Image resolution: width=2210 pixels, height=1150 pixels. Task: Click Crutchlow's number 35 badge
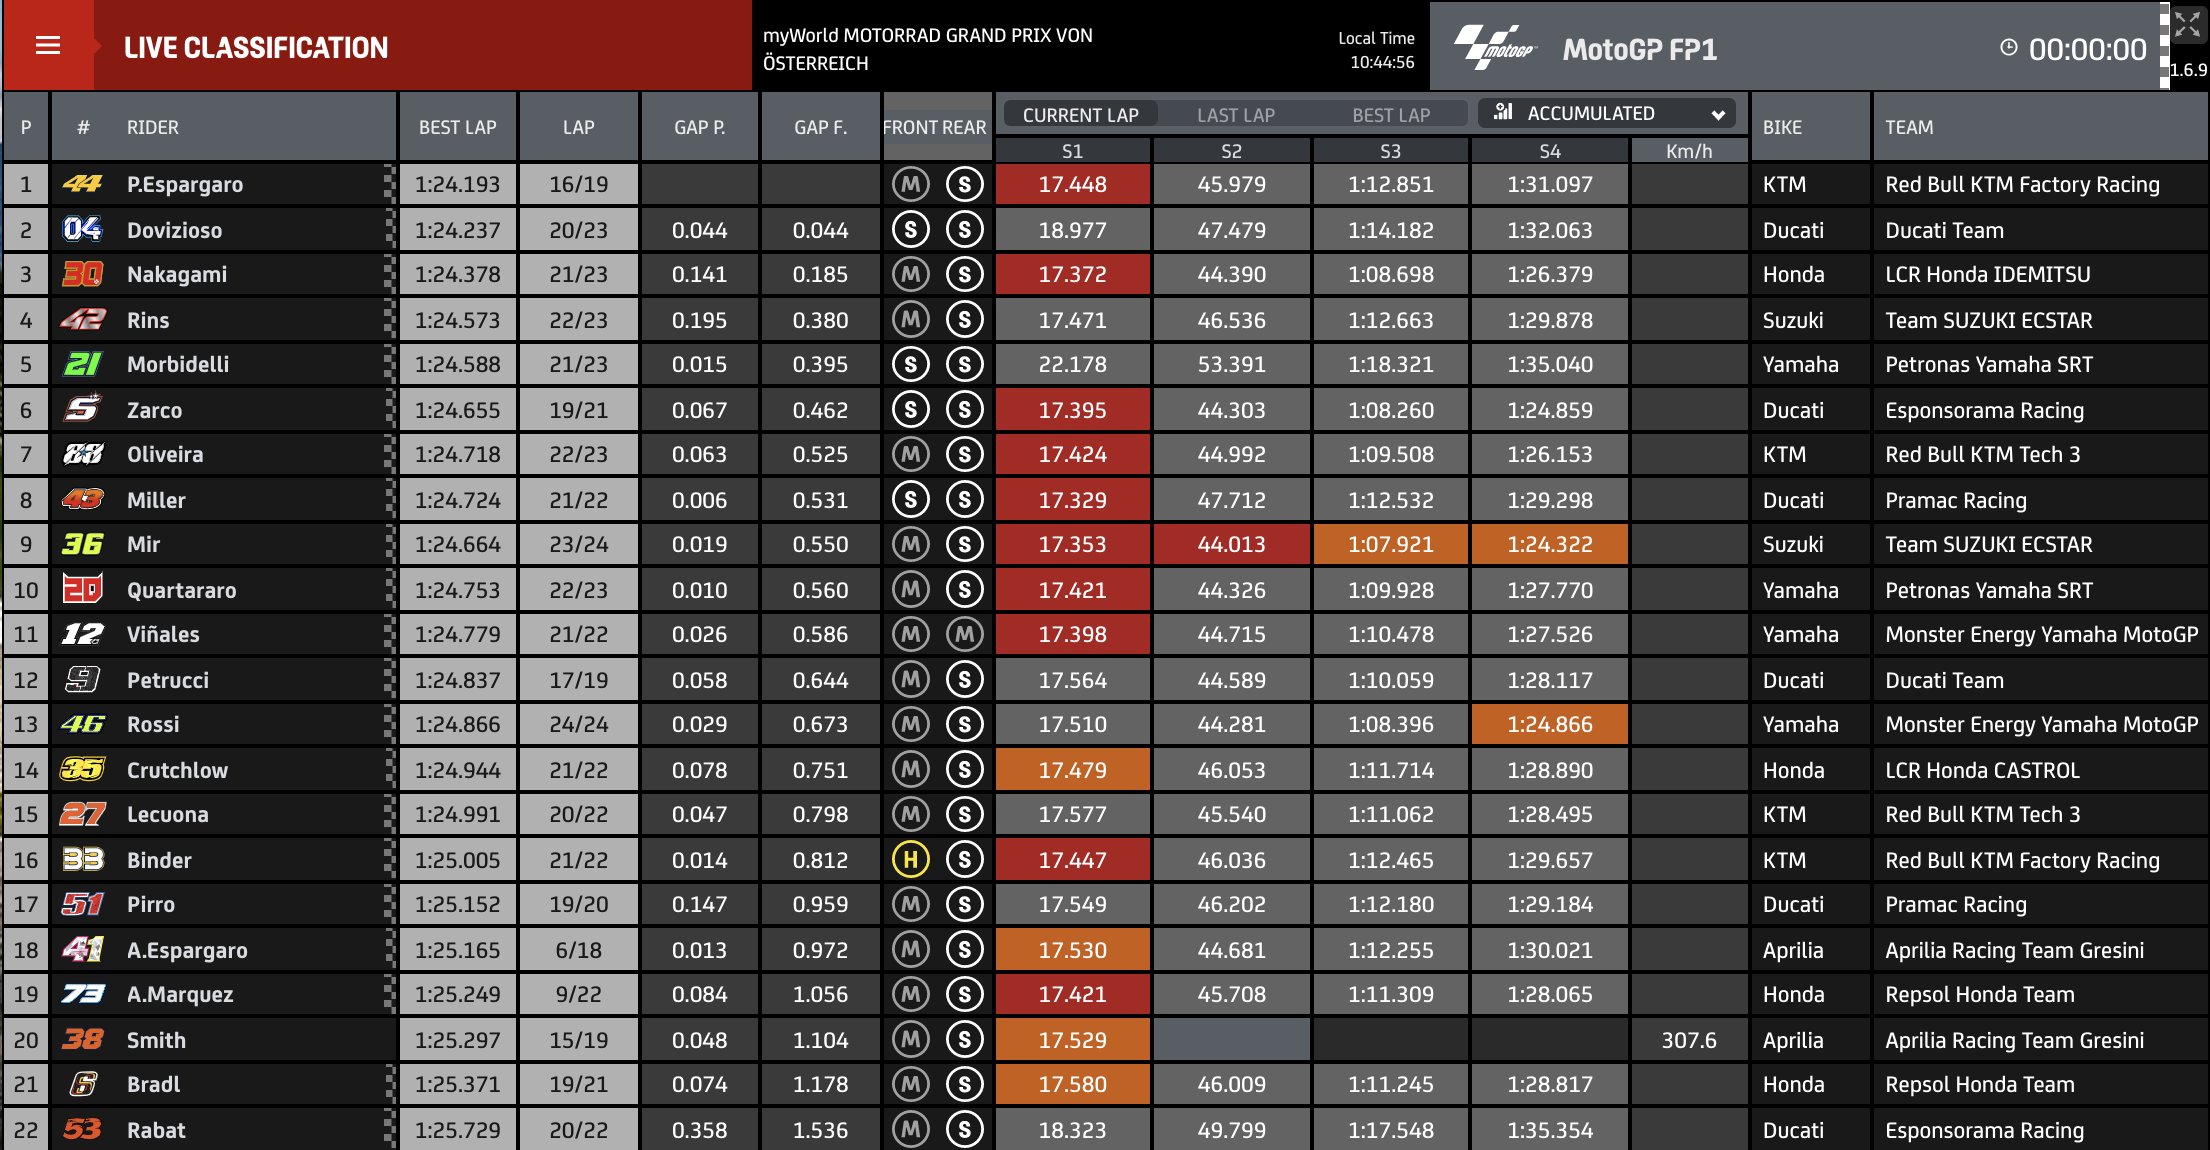(83, 770)
